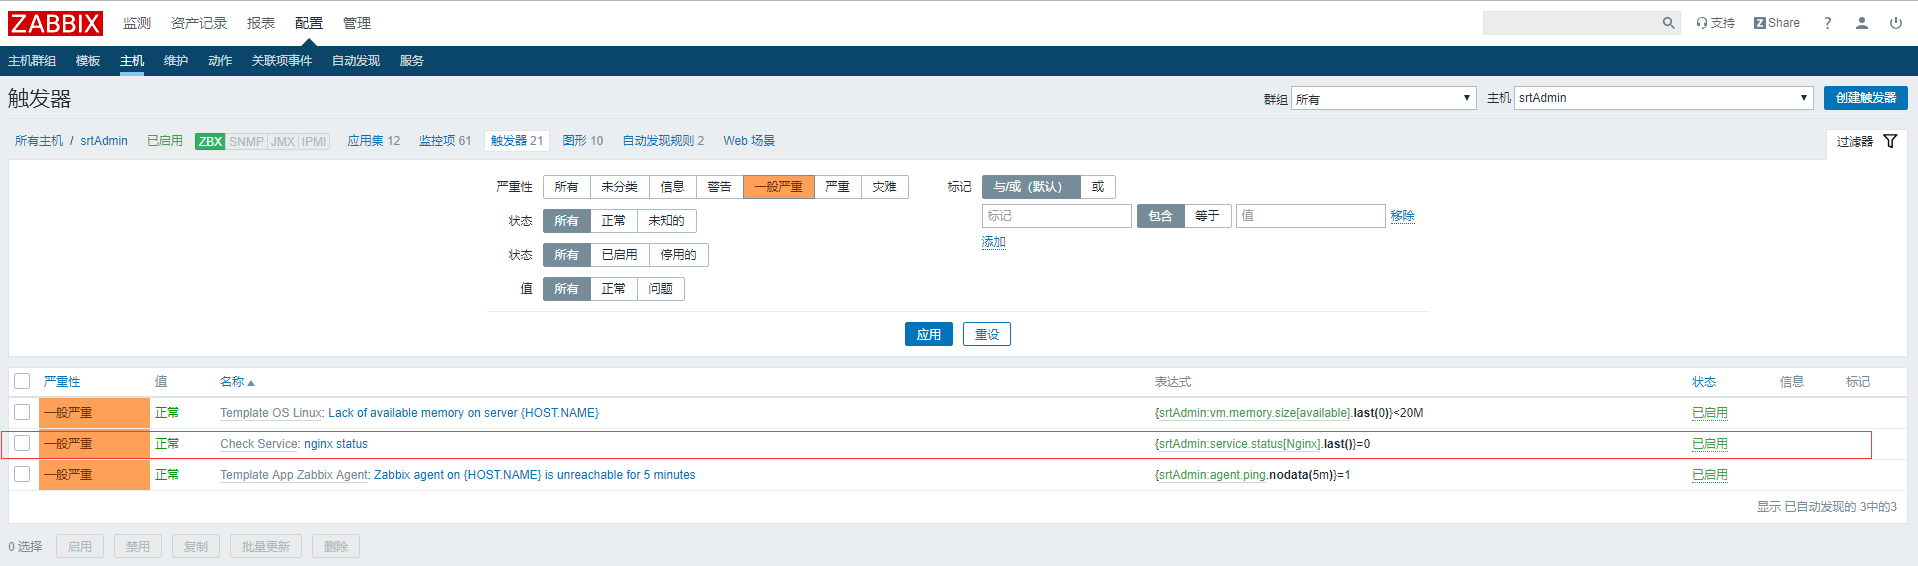Toggle the filter funnel icon

(x=1890, y=141)
